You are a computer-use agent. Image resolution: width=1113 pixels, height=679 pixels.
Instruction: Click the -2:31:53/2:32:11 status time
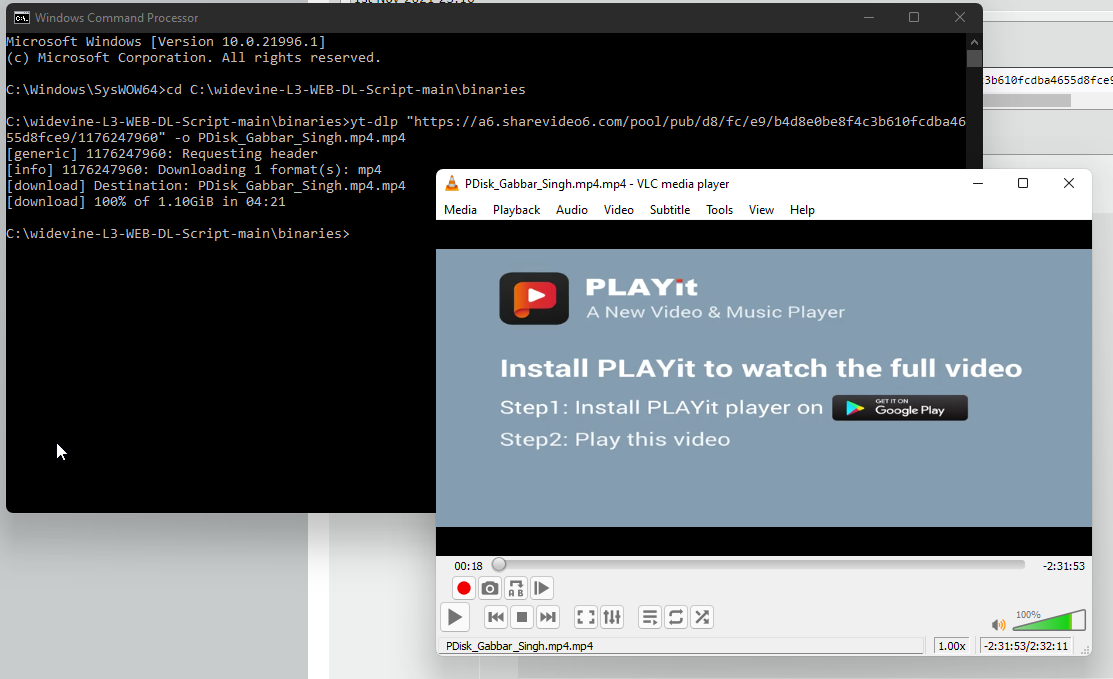[1026, 646]
